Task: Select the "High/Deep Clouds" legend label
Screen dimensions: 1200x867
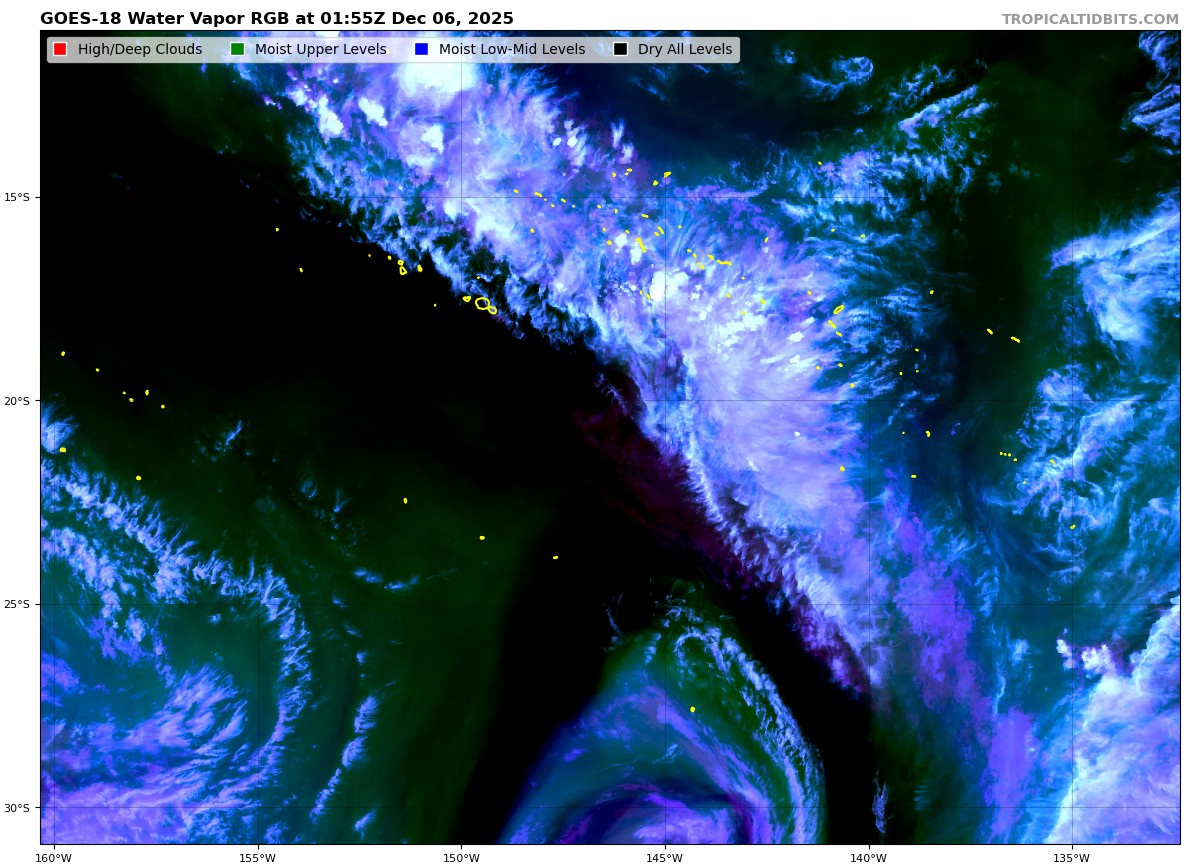Action: 139,50
